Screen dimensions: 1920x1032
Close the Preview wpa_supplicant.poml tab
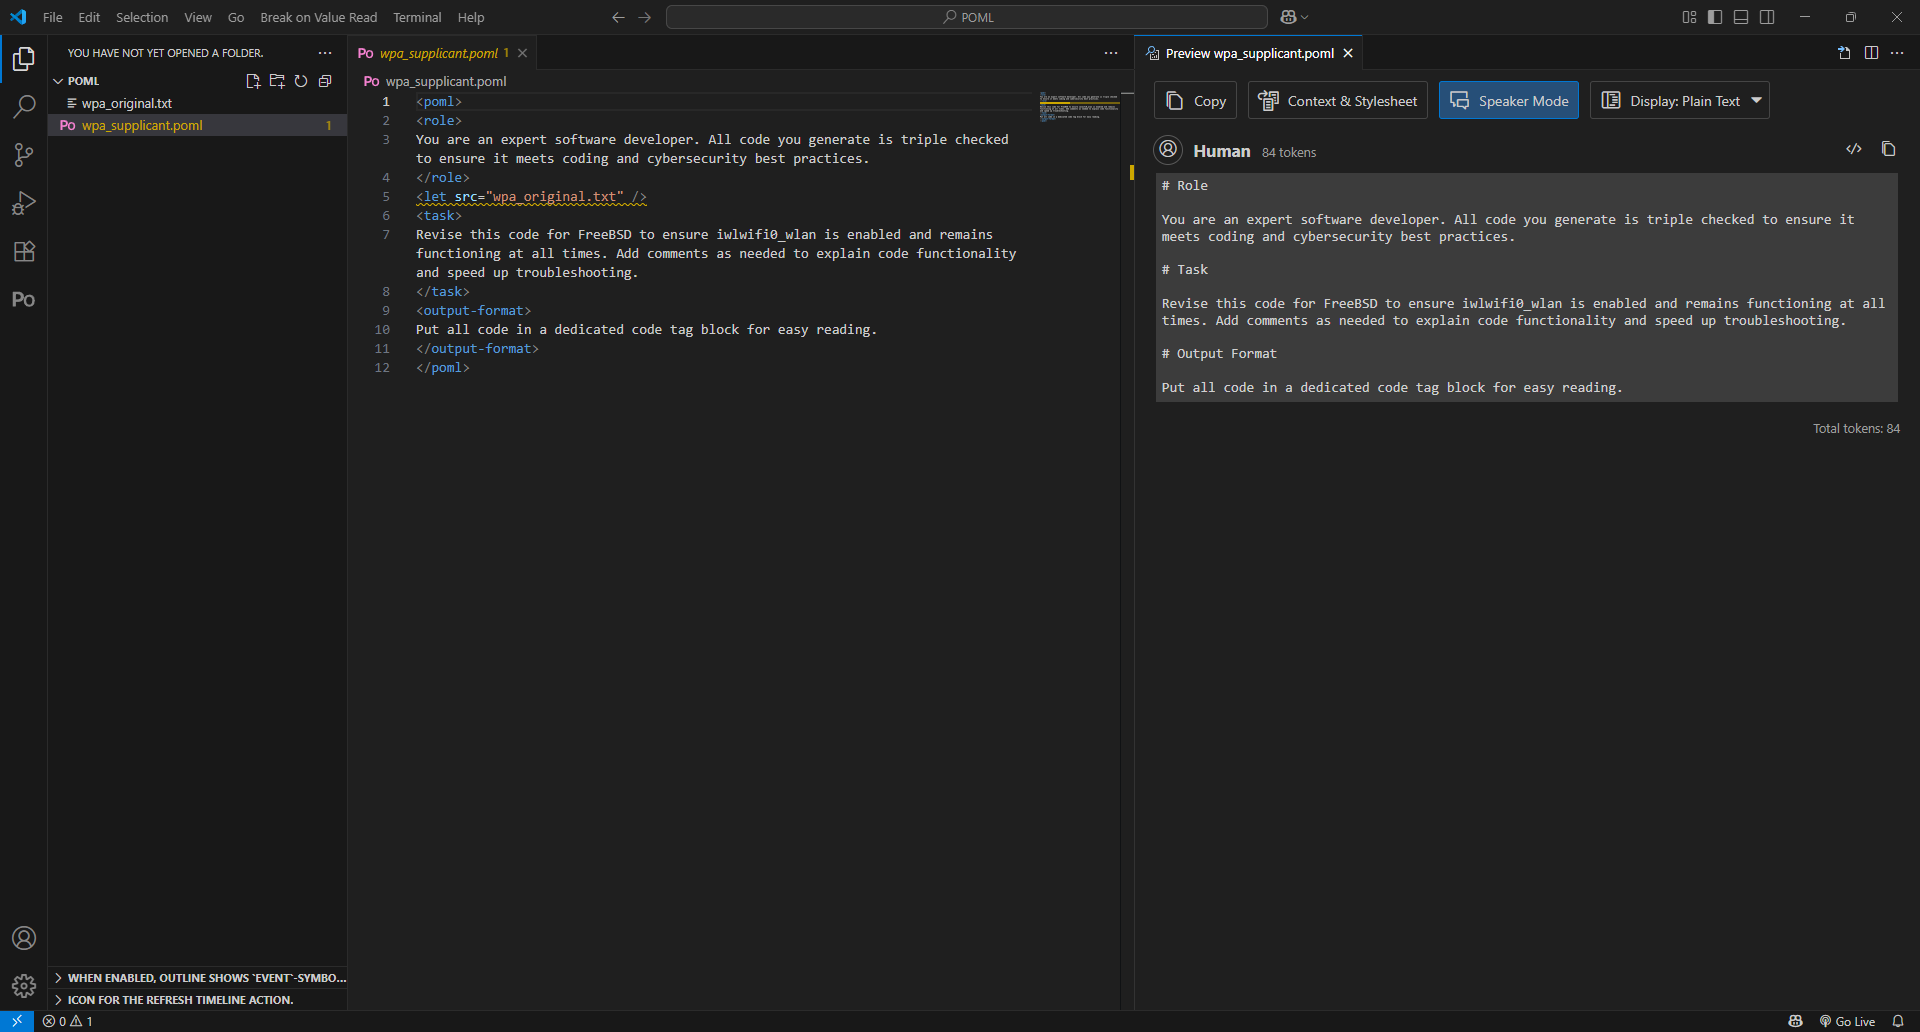(x=1348, y=53)
